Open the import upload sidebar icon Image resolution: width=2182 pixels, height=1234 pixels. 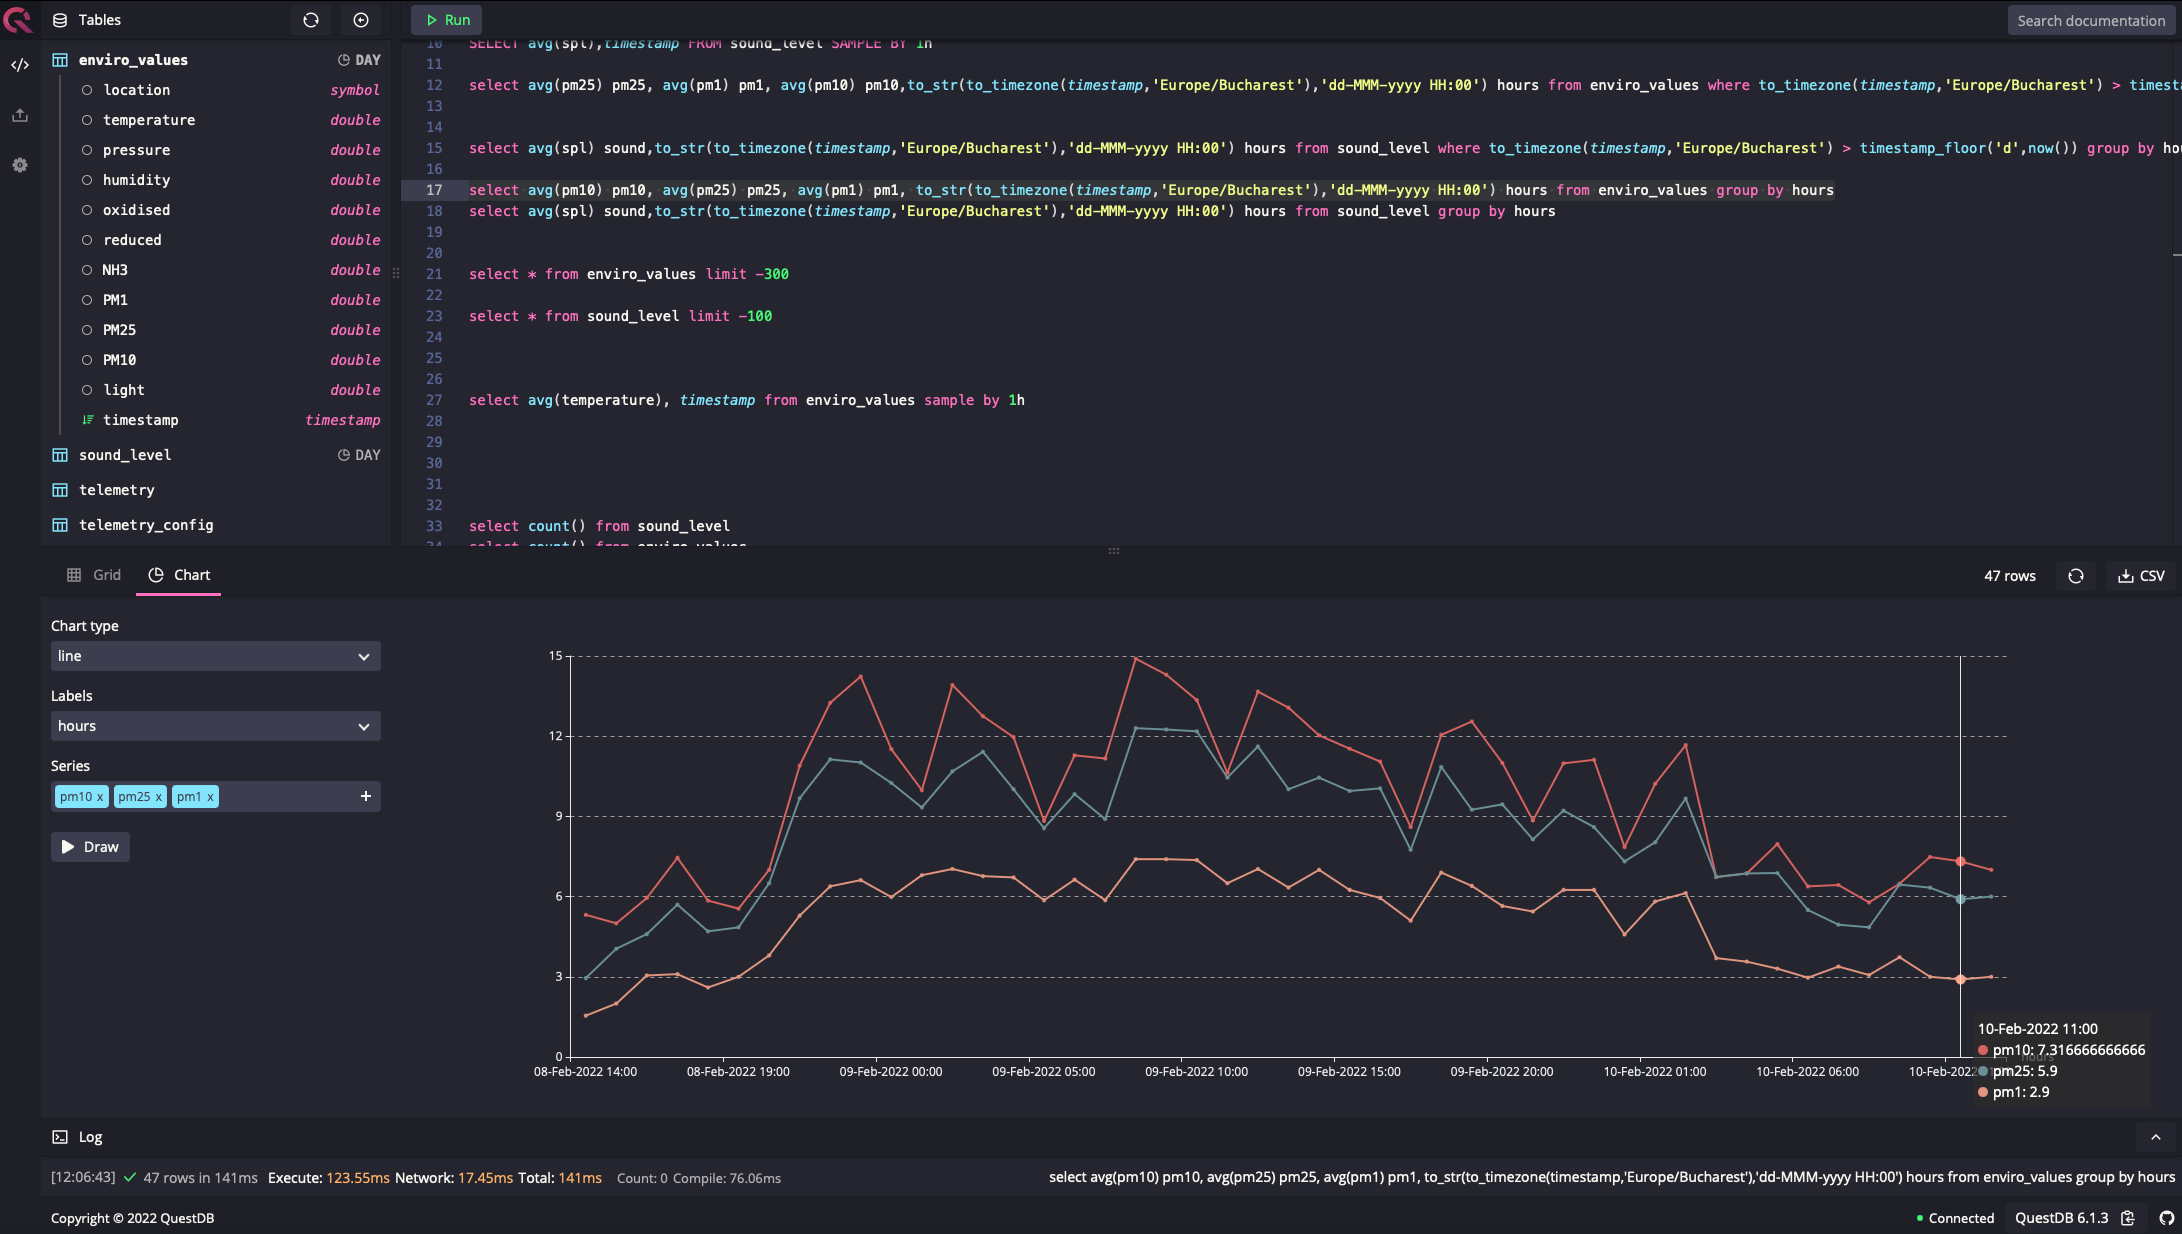pyautogui.click(x=20, y=115)
